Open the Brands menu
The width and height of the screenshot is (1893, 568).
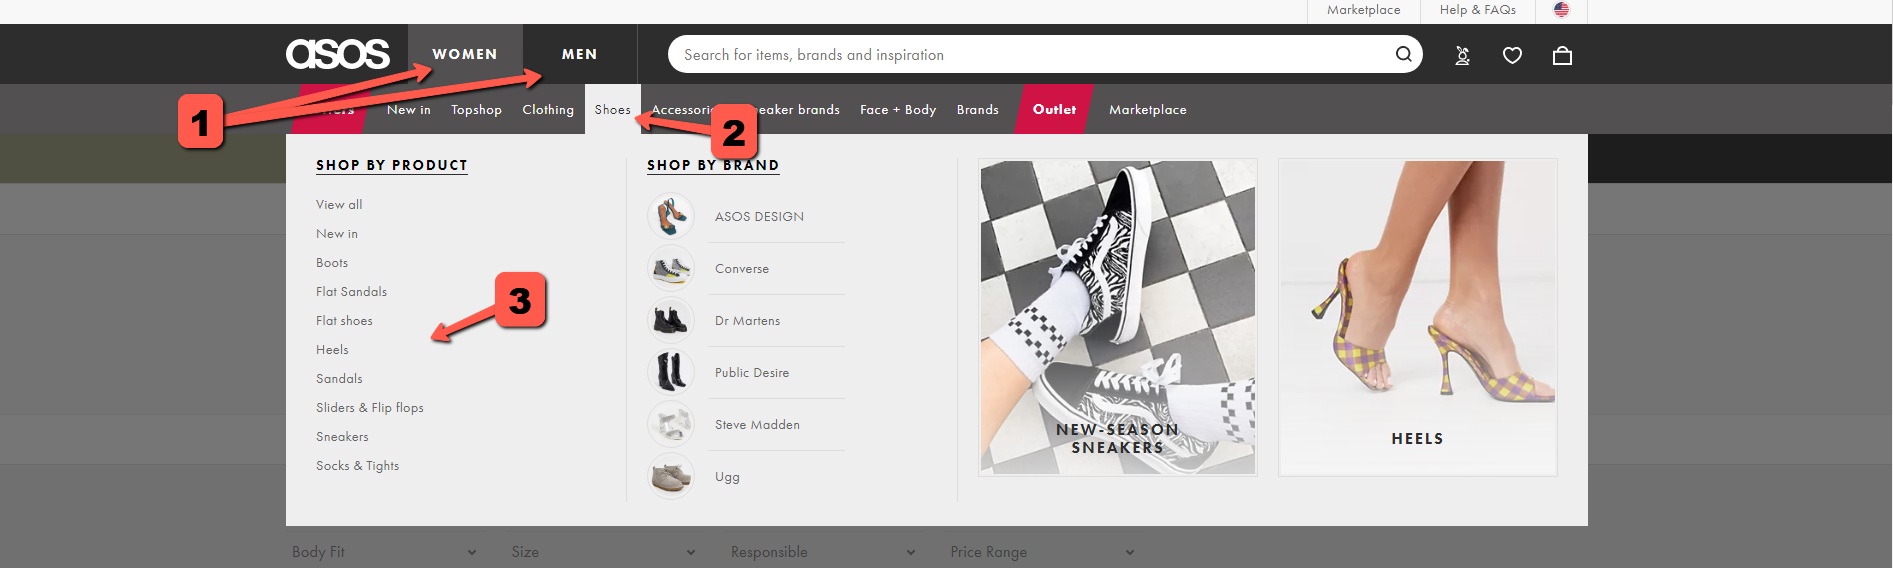tap(978, 109)
